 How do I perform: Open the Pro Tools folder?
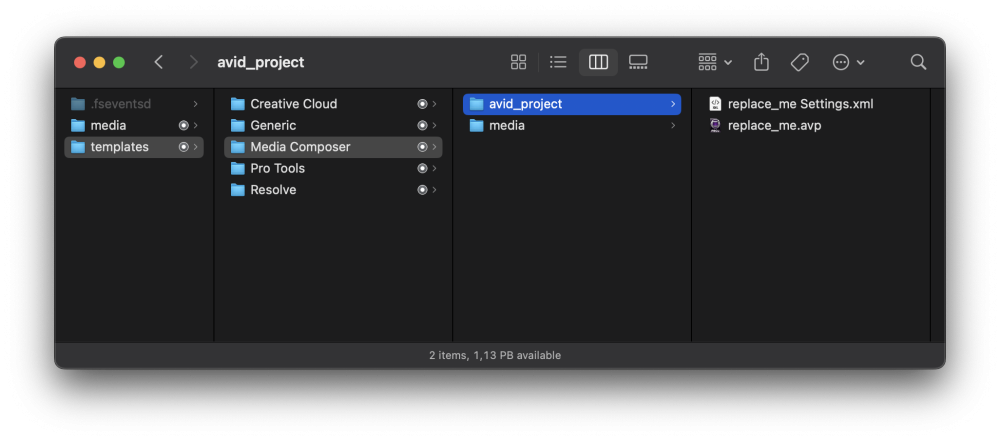pos(277,168)
